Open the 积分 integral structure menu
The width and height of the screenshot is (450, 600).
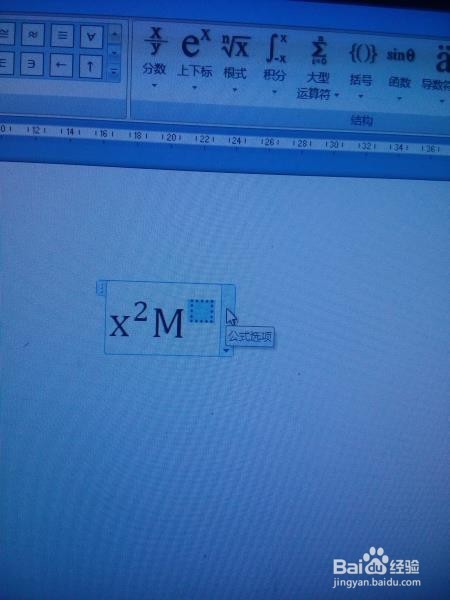tap(275, 64)
